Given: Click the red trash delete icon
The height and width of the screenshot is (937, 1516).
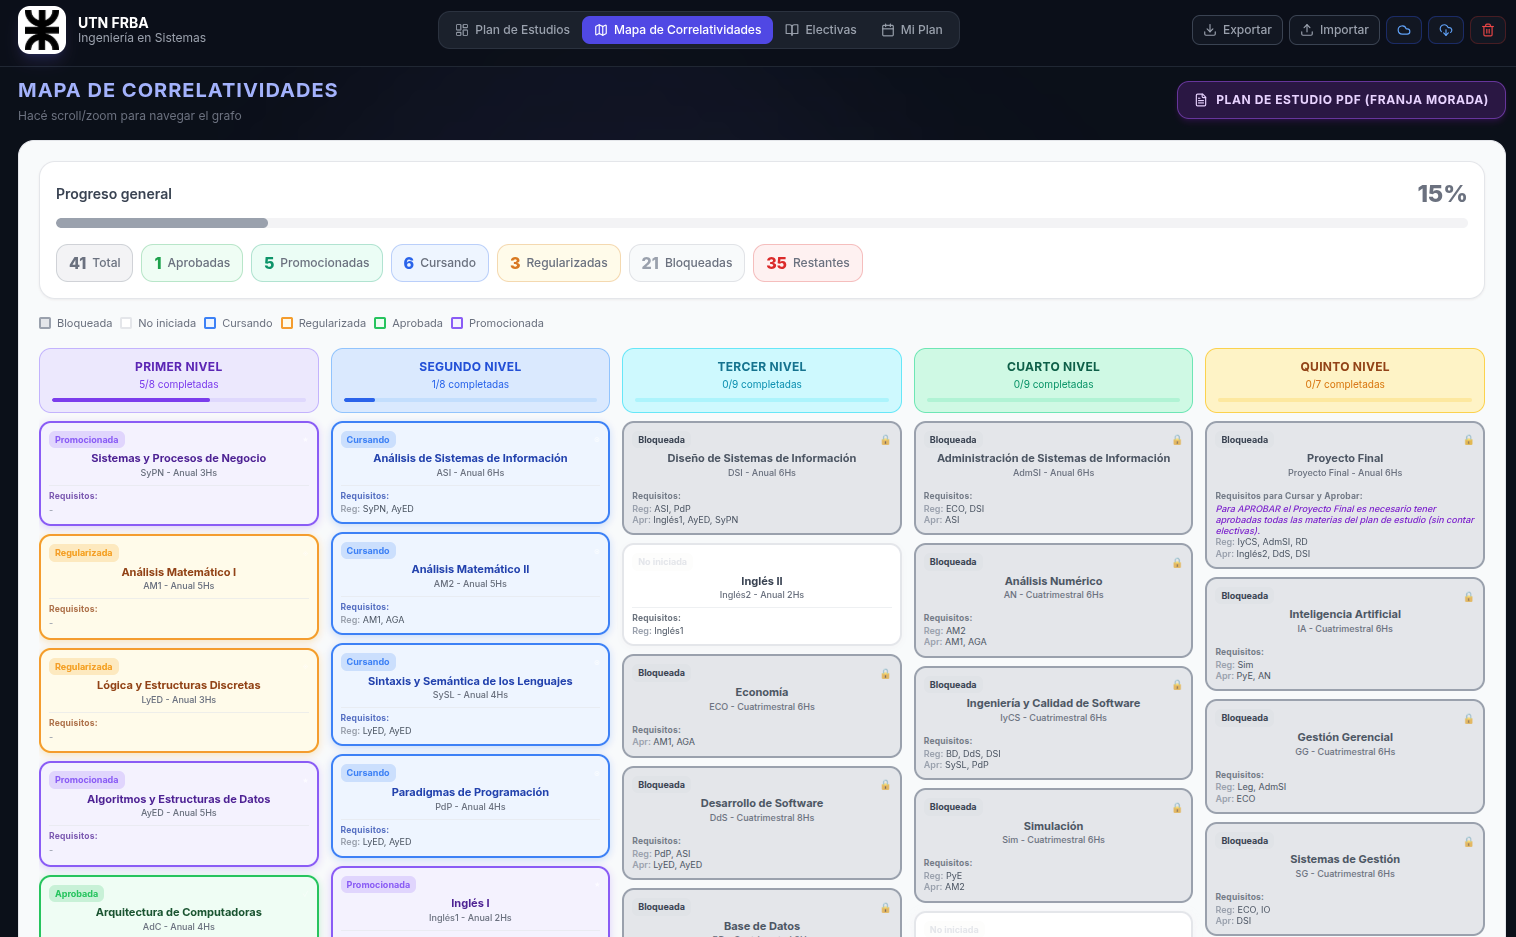Looking at the screenshot, I should tap(1488, 30).
